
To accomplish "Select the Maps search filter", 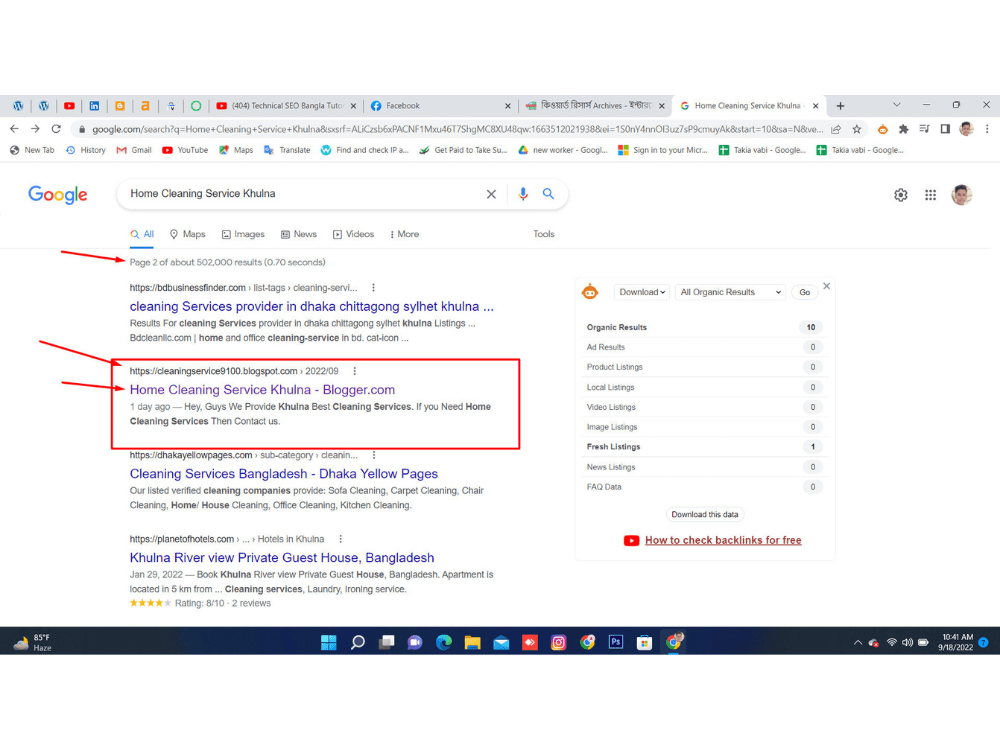I will pos(188,235).
